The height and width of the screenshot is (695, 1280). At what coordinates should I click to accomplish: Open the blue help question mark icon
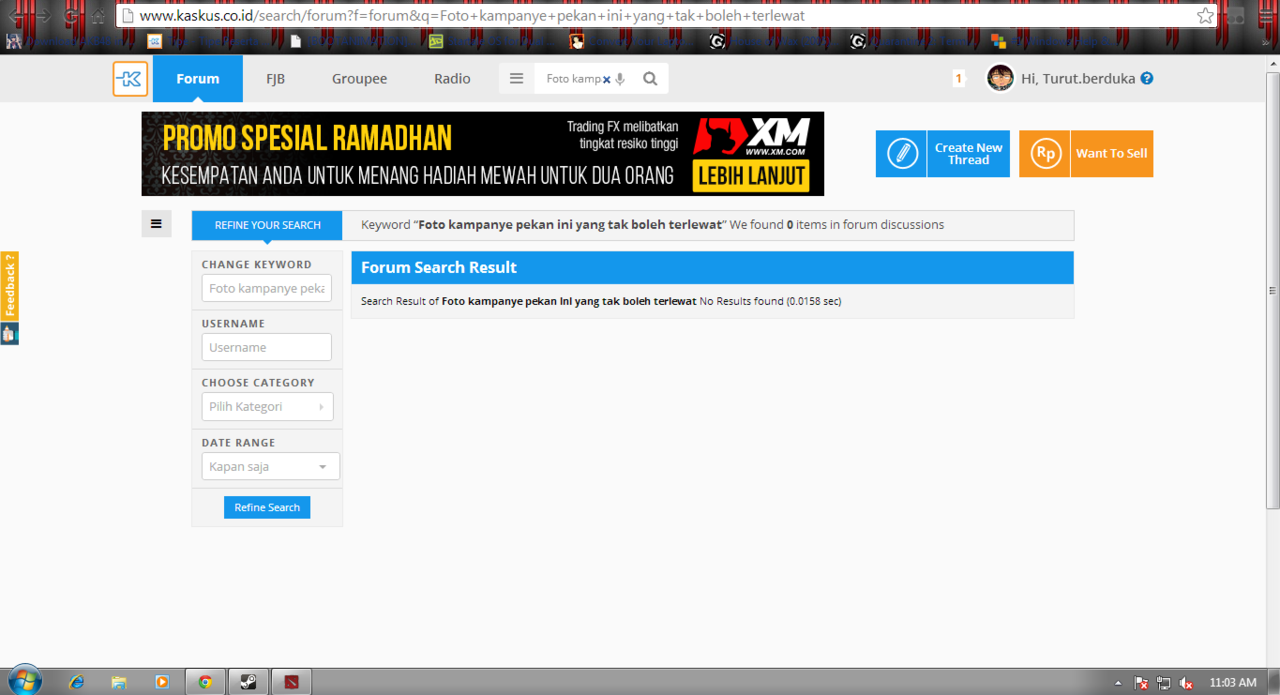pos(1147,78)
